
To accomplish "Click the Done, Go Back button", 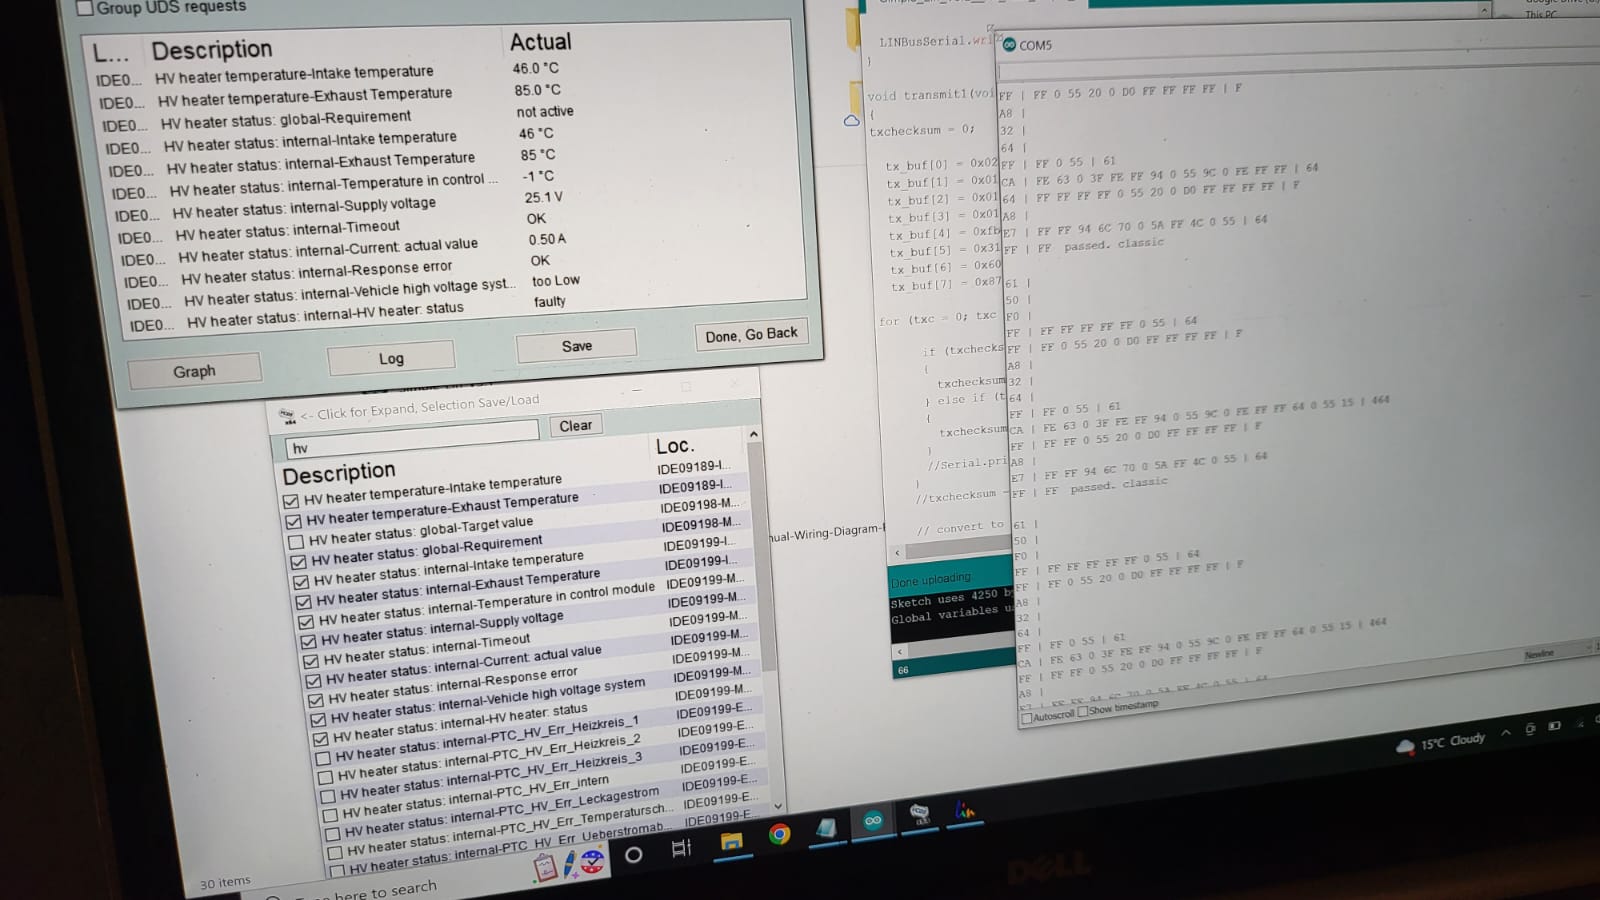I will point(751,335).
